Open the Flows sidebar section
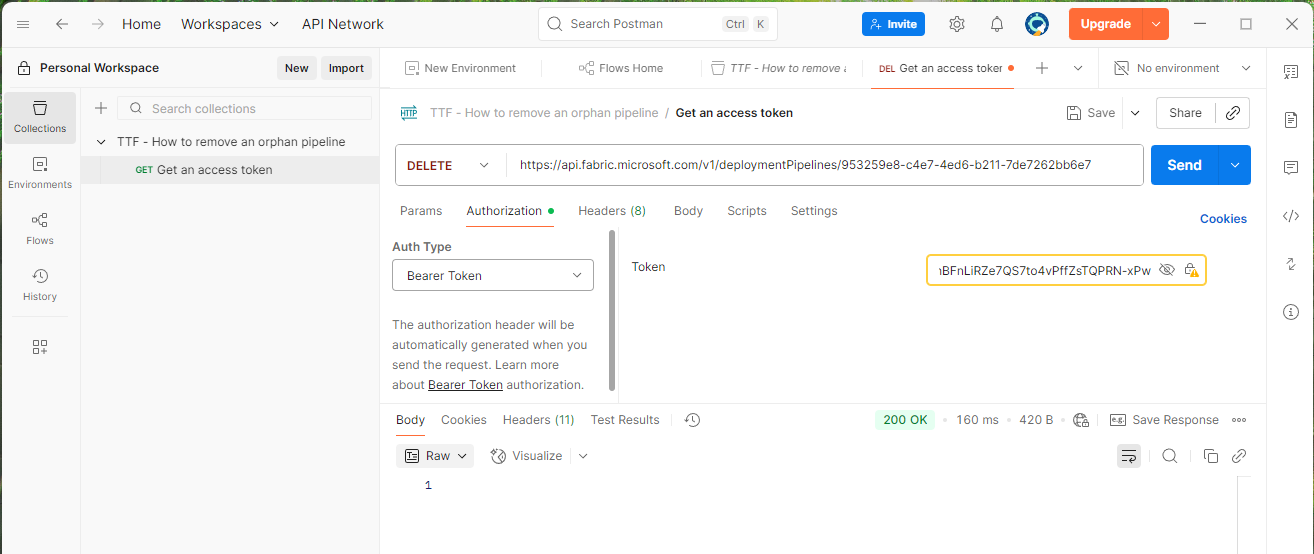Image resolution: width=1314 pixels, height=554 pixels. pyautogui.click(x=40, y=229)
